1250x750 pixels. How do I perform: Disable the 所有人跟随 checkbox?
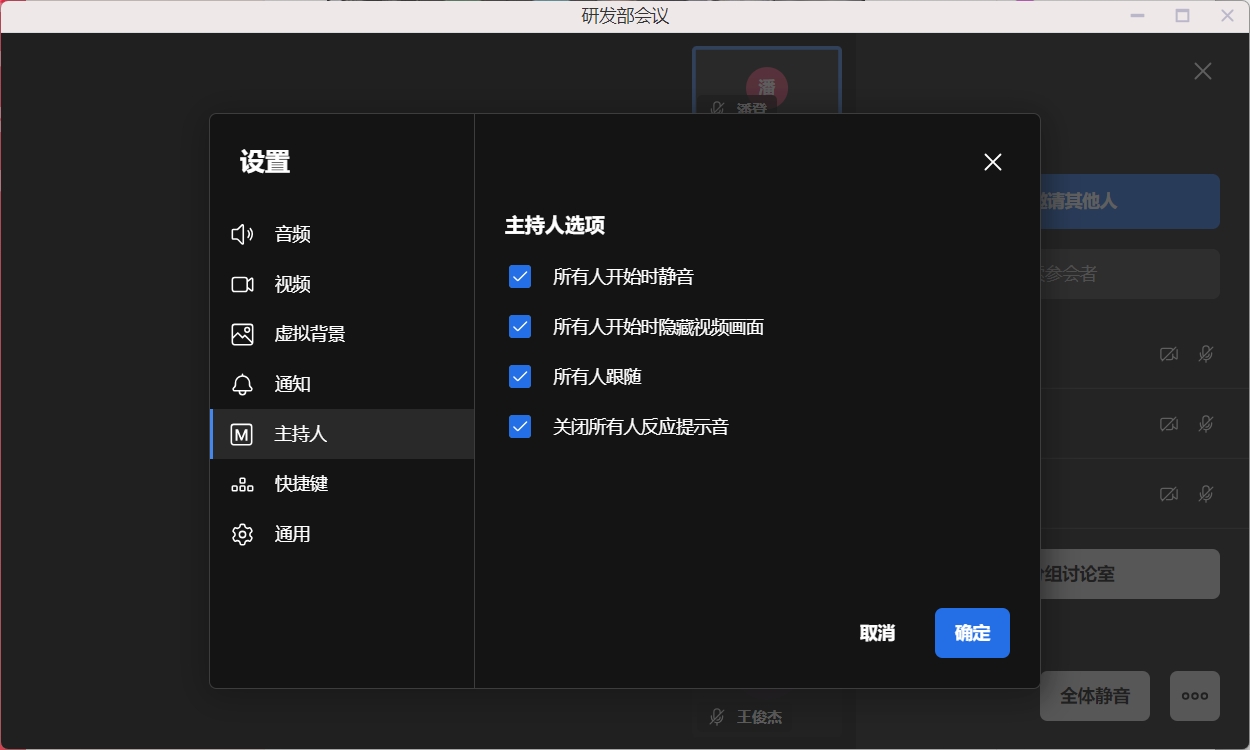point(520,377)
